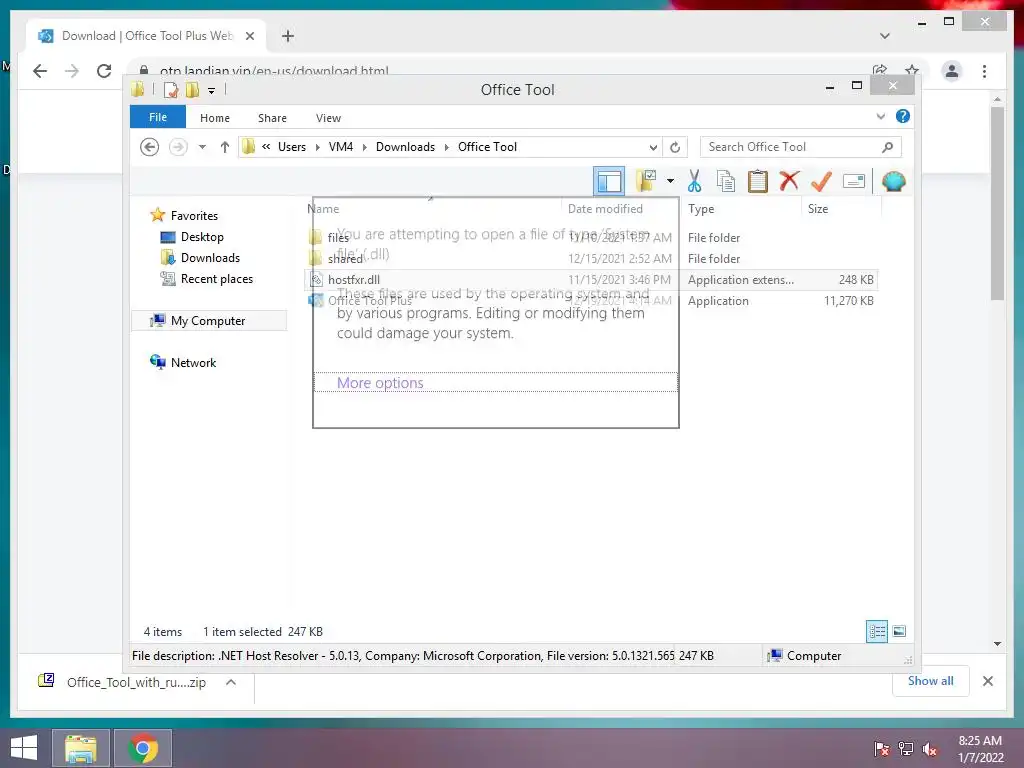Screen dimensions: 1024x768
Task: Open Chrome from the taskbar
Action: (x=143, y=748)
